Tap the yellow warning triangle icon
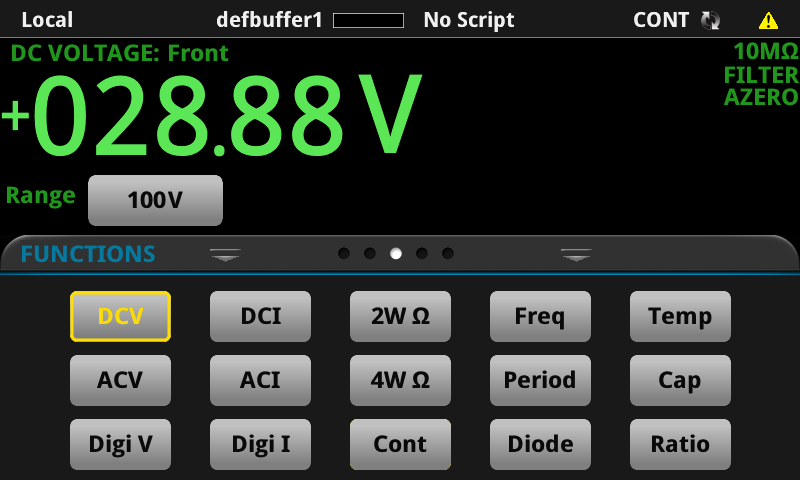 (x=768, y=21)
